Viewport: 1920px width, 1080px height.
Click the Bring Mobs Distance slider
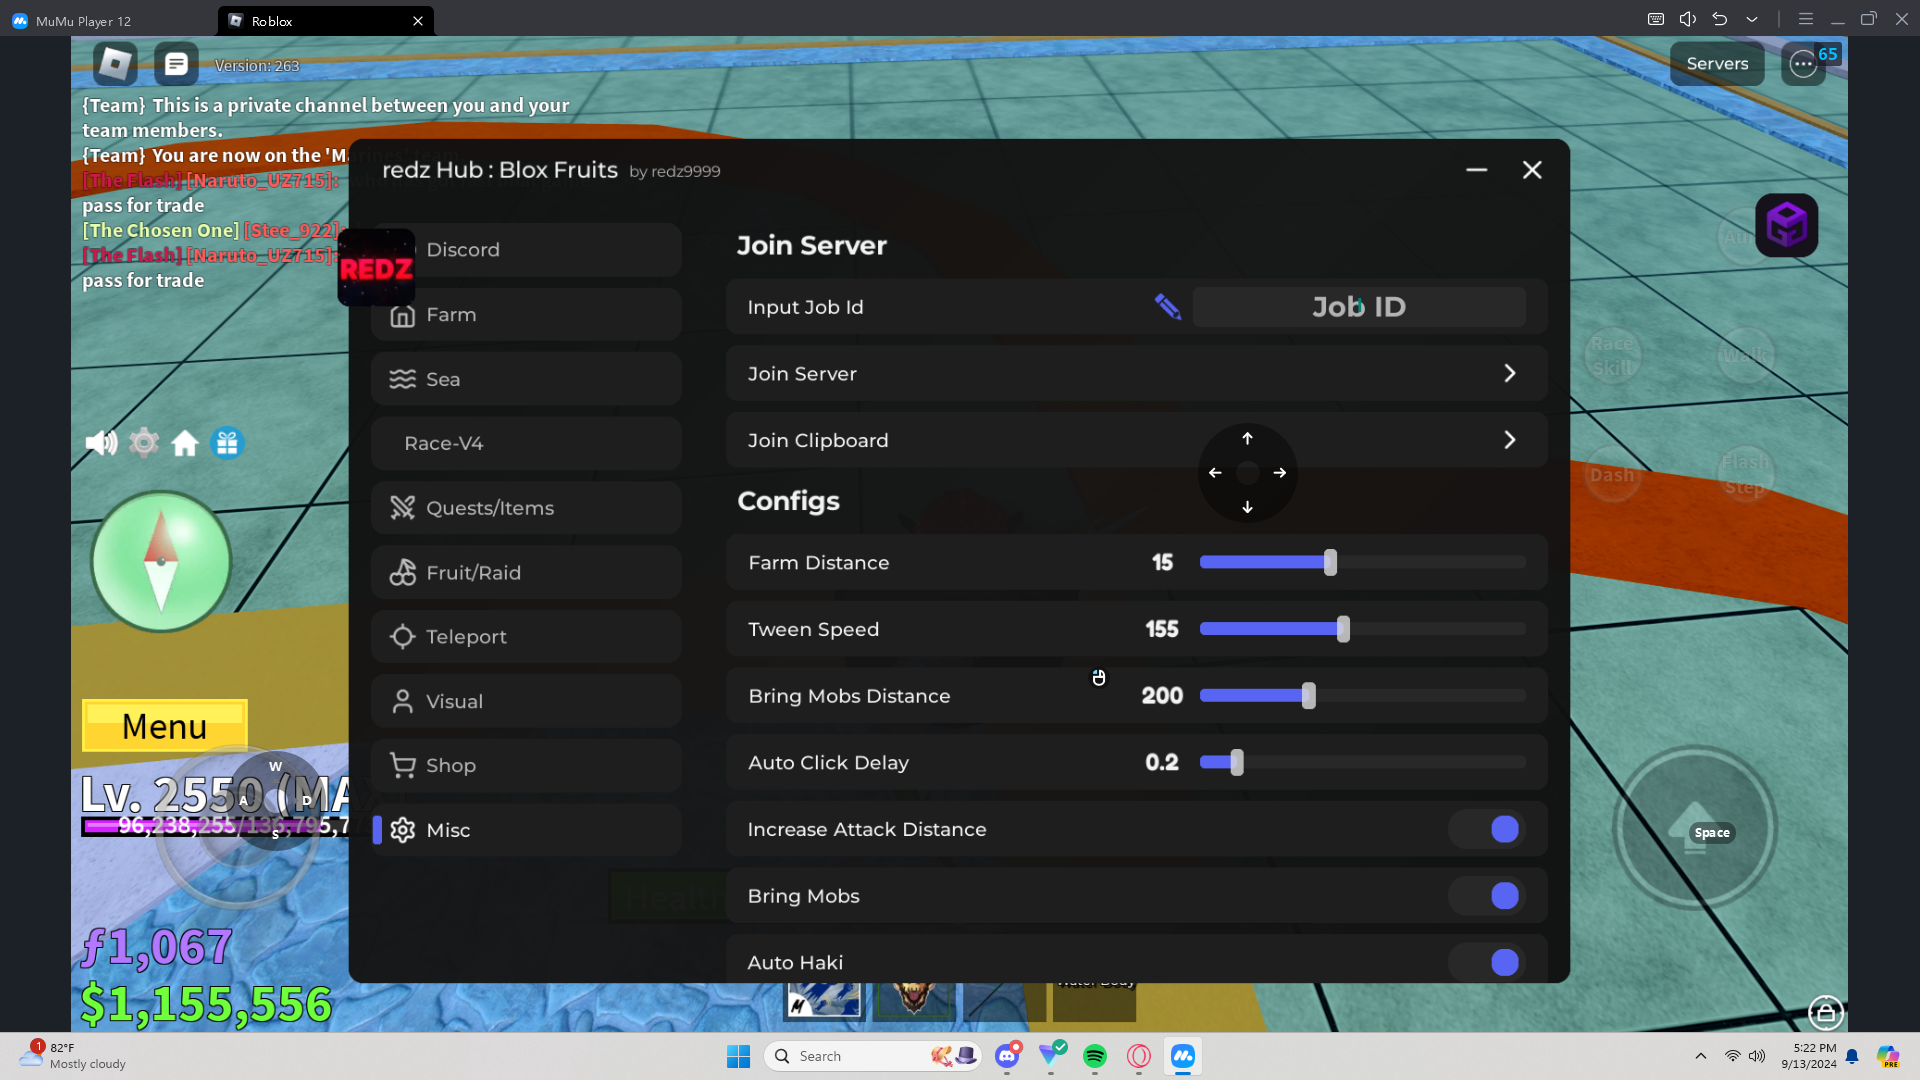pyautogui.click(x=1363, y=695)
